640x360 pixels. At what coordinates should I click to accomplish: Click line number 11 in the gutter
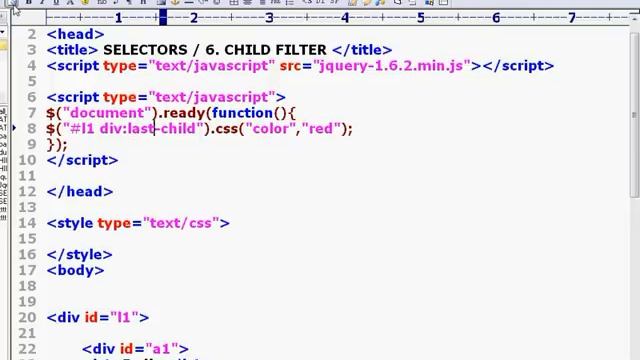pos(27,176)
